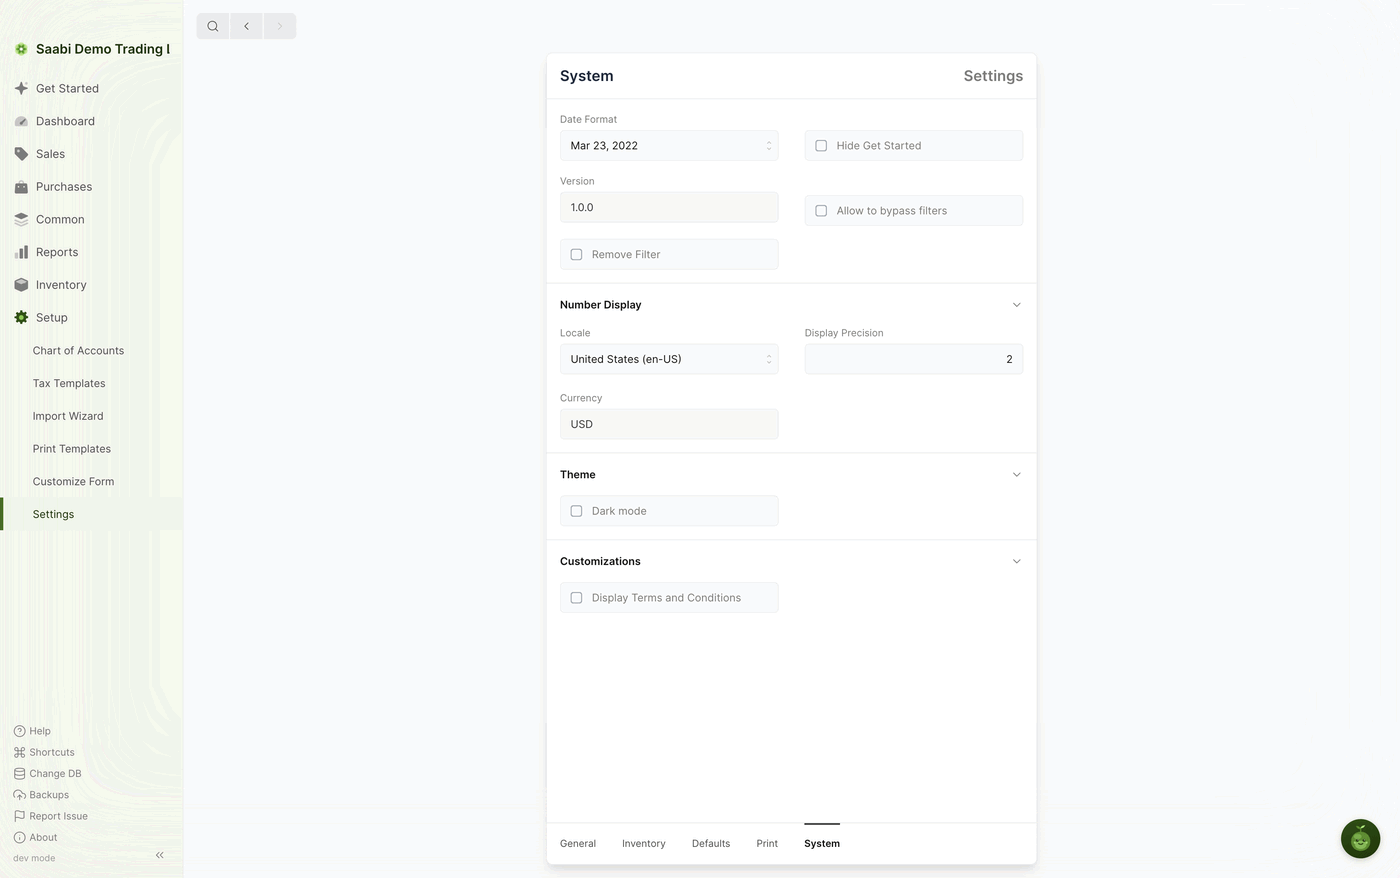Click the Currency input field
Image resolution: width=1400 pixels, height=878 pixels.
click(669, 424)
